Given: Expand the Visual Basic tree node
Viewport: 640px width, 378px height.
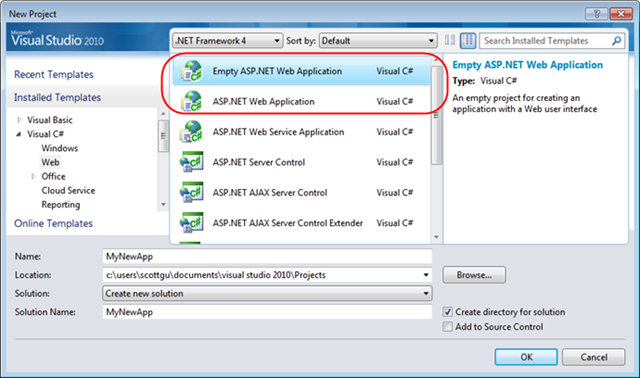Looking at the screenshot, I should point(19,120).
